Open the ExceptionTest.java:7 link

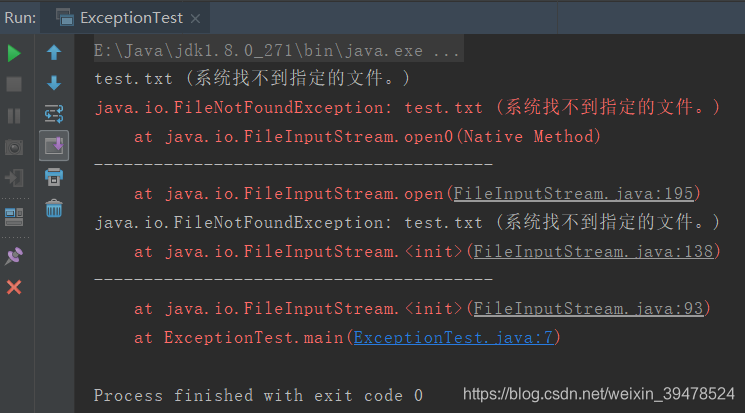(x=453, y=337)
